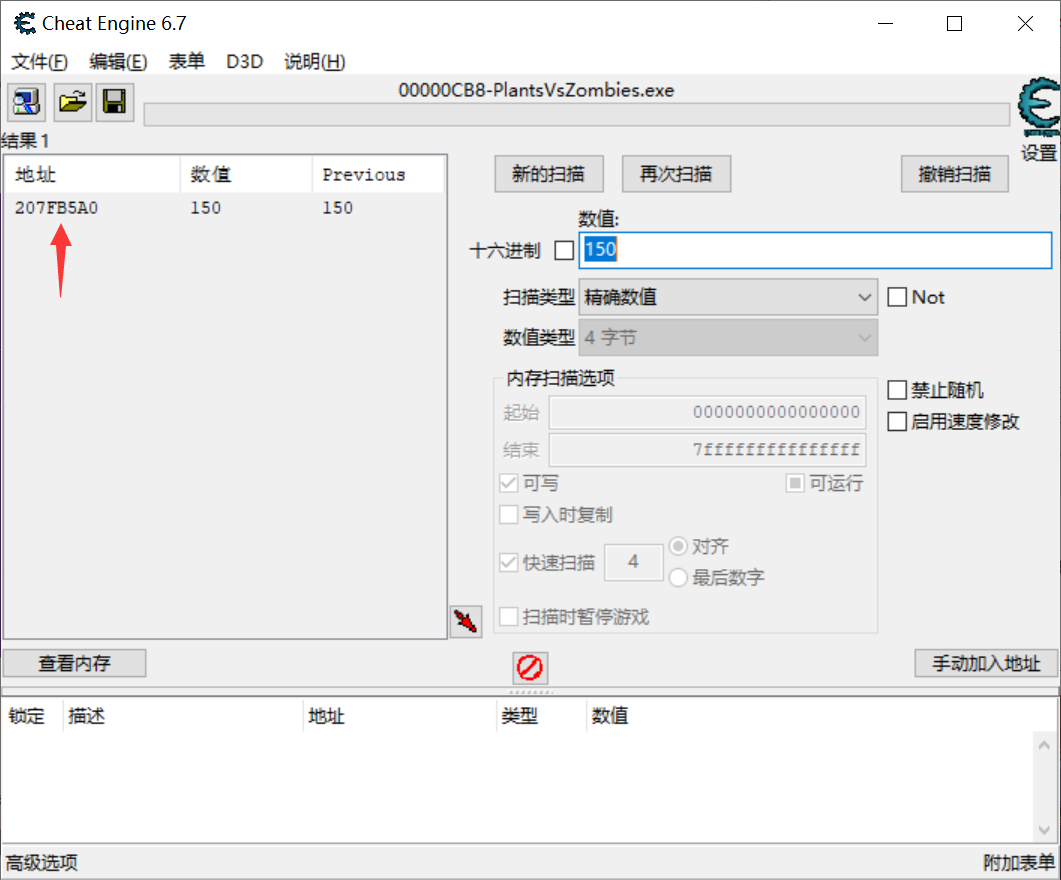This screenshot has height=880, width=1061.
Task: Click 高级选项 in the status bar
Action: [x=42, y=863]
